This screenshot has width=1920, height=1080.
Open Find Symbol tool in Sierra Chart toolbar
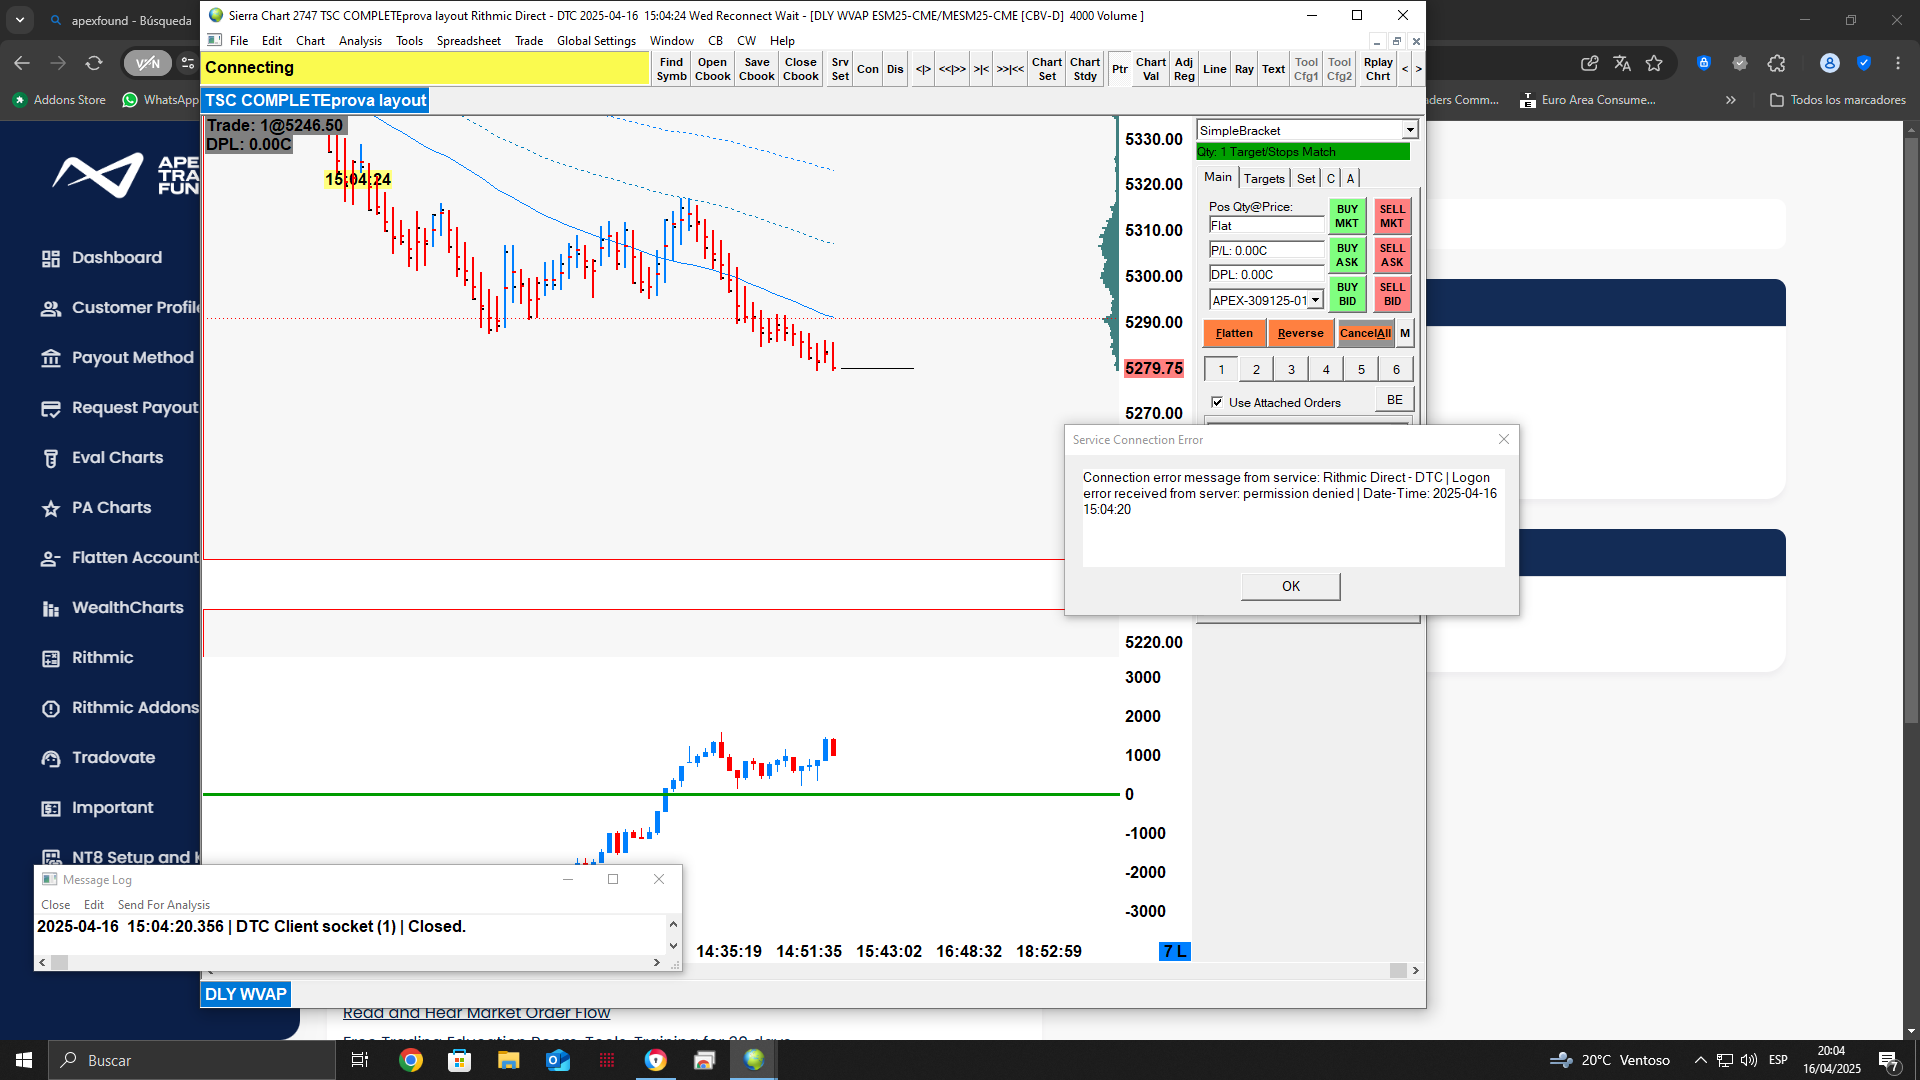pyautogui.click(x=671, y=69)
